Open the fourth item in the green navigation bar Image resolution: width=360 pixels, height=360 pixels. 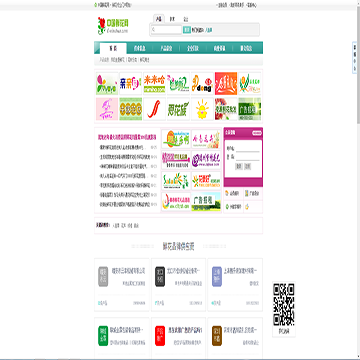pyautogui.click(x=192, y=48)
